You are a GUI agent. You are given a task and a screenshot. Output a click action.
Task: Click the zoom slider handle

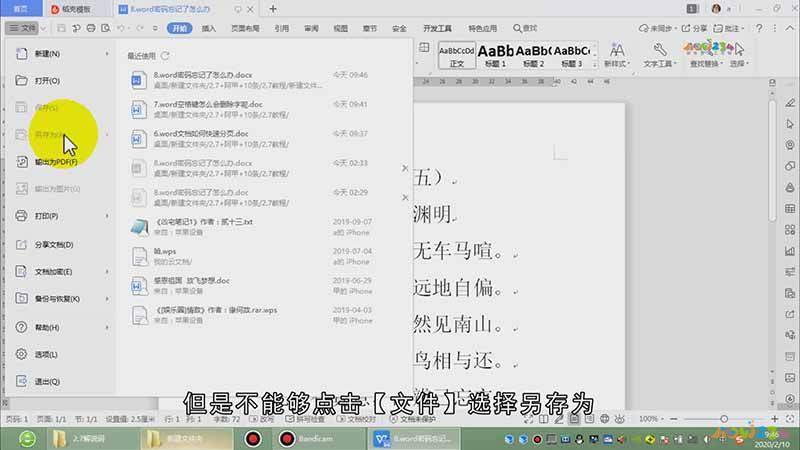tap(723, 419)
